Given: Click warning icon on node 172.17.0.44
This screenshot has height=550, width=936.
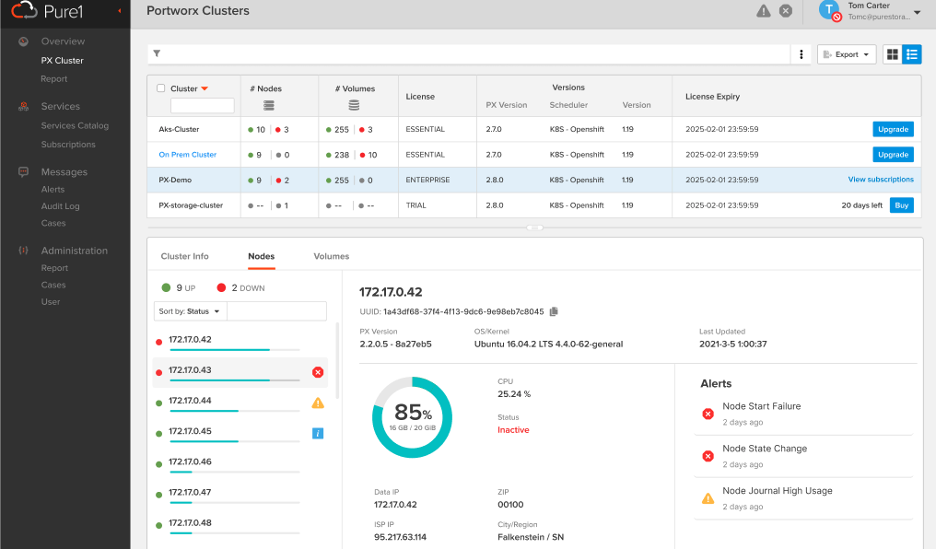Looking at the screenshot, I should pyautogui.click(x=318, y=403).
